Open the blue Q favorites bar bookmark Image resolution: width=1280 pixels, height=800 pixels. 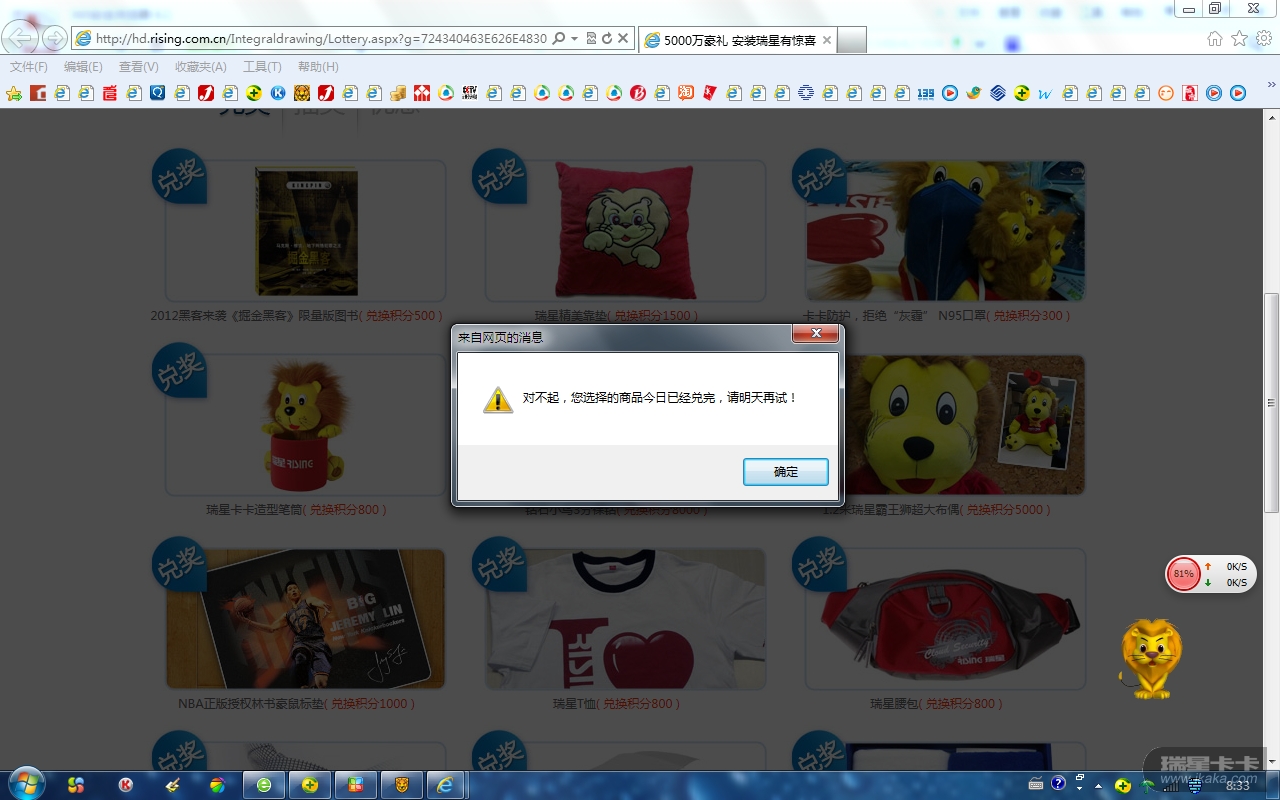[158, 93]
